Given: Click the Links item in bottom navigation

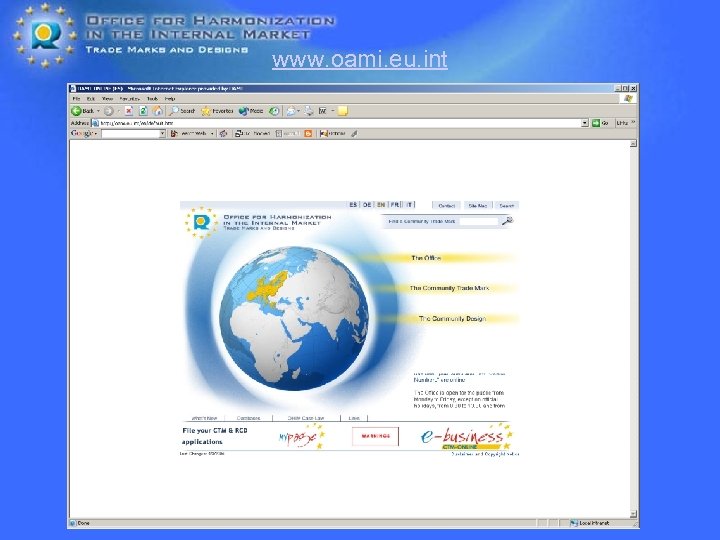Looking at the screenshot, I should 354,418.
